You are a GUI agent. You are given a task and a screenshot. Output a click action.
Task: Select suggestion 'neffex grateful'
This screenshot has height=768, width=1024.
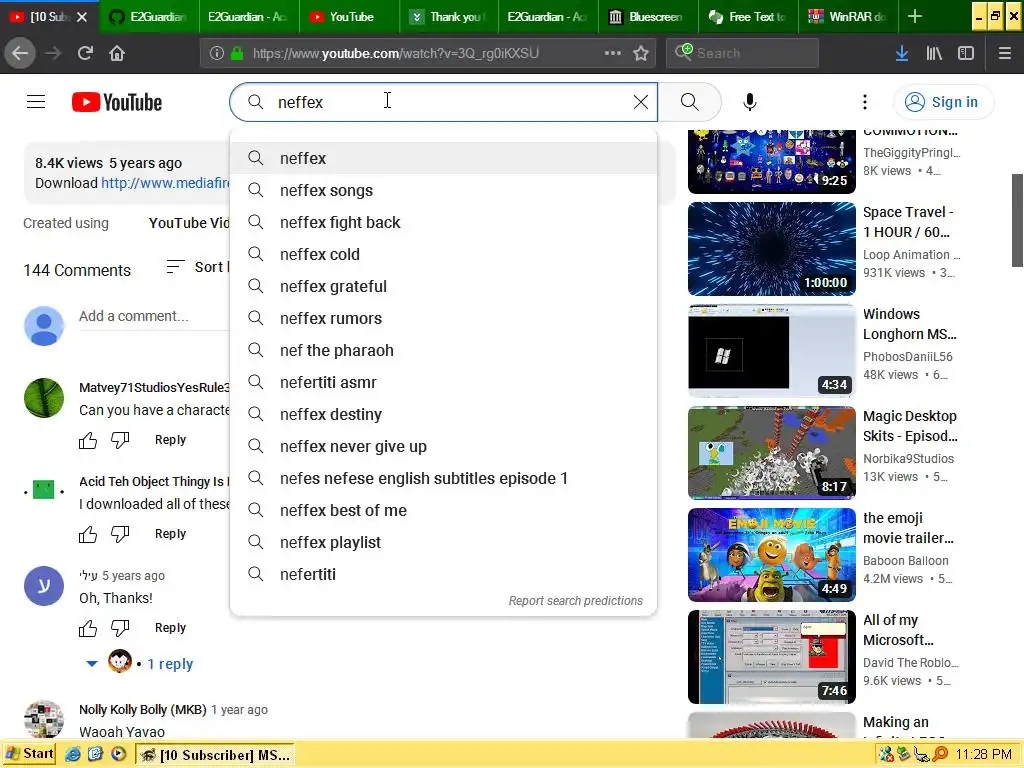click(443, 286)
